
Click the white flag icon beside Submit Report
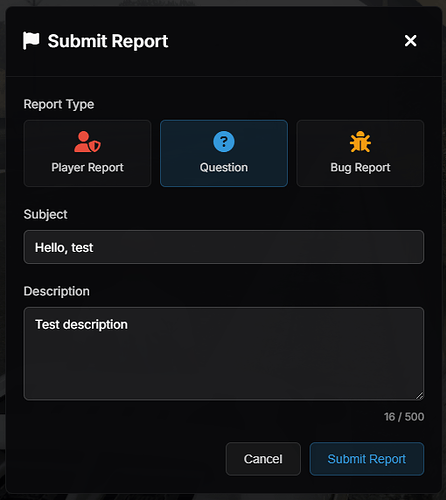[31, 41]
